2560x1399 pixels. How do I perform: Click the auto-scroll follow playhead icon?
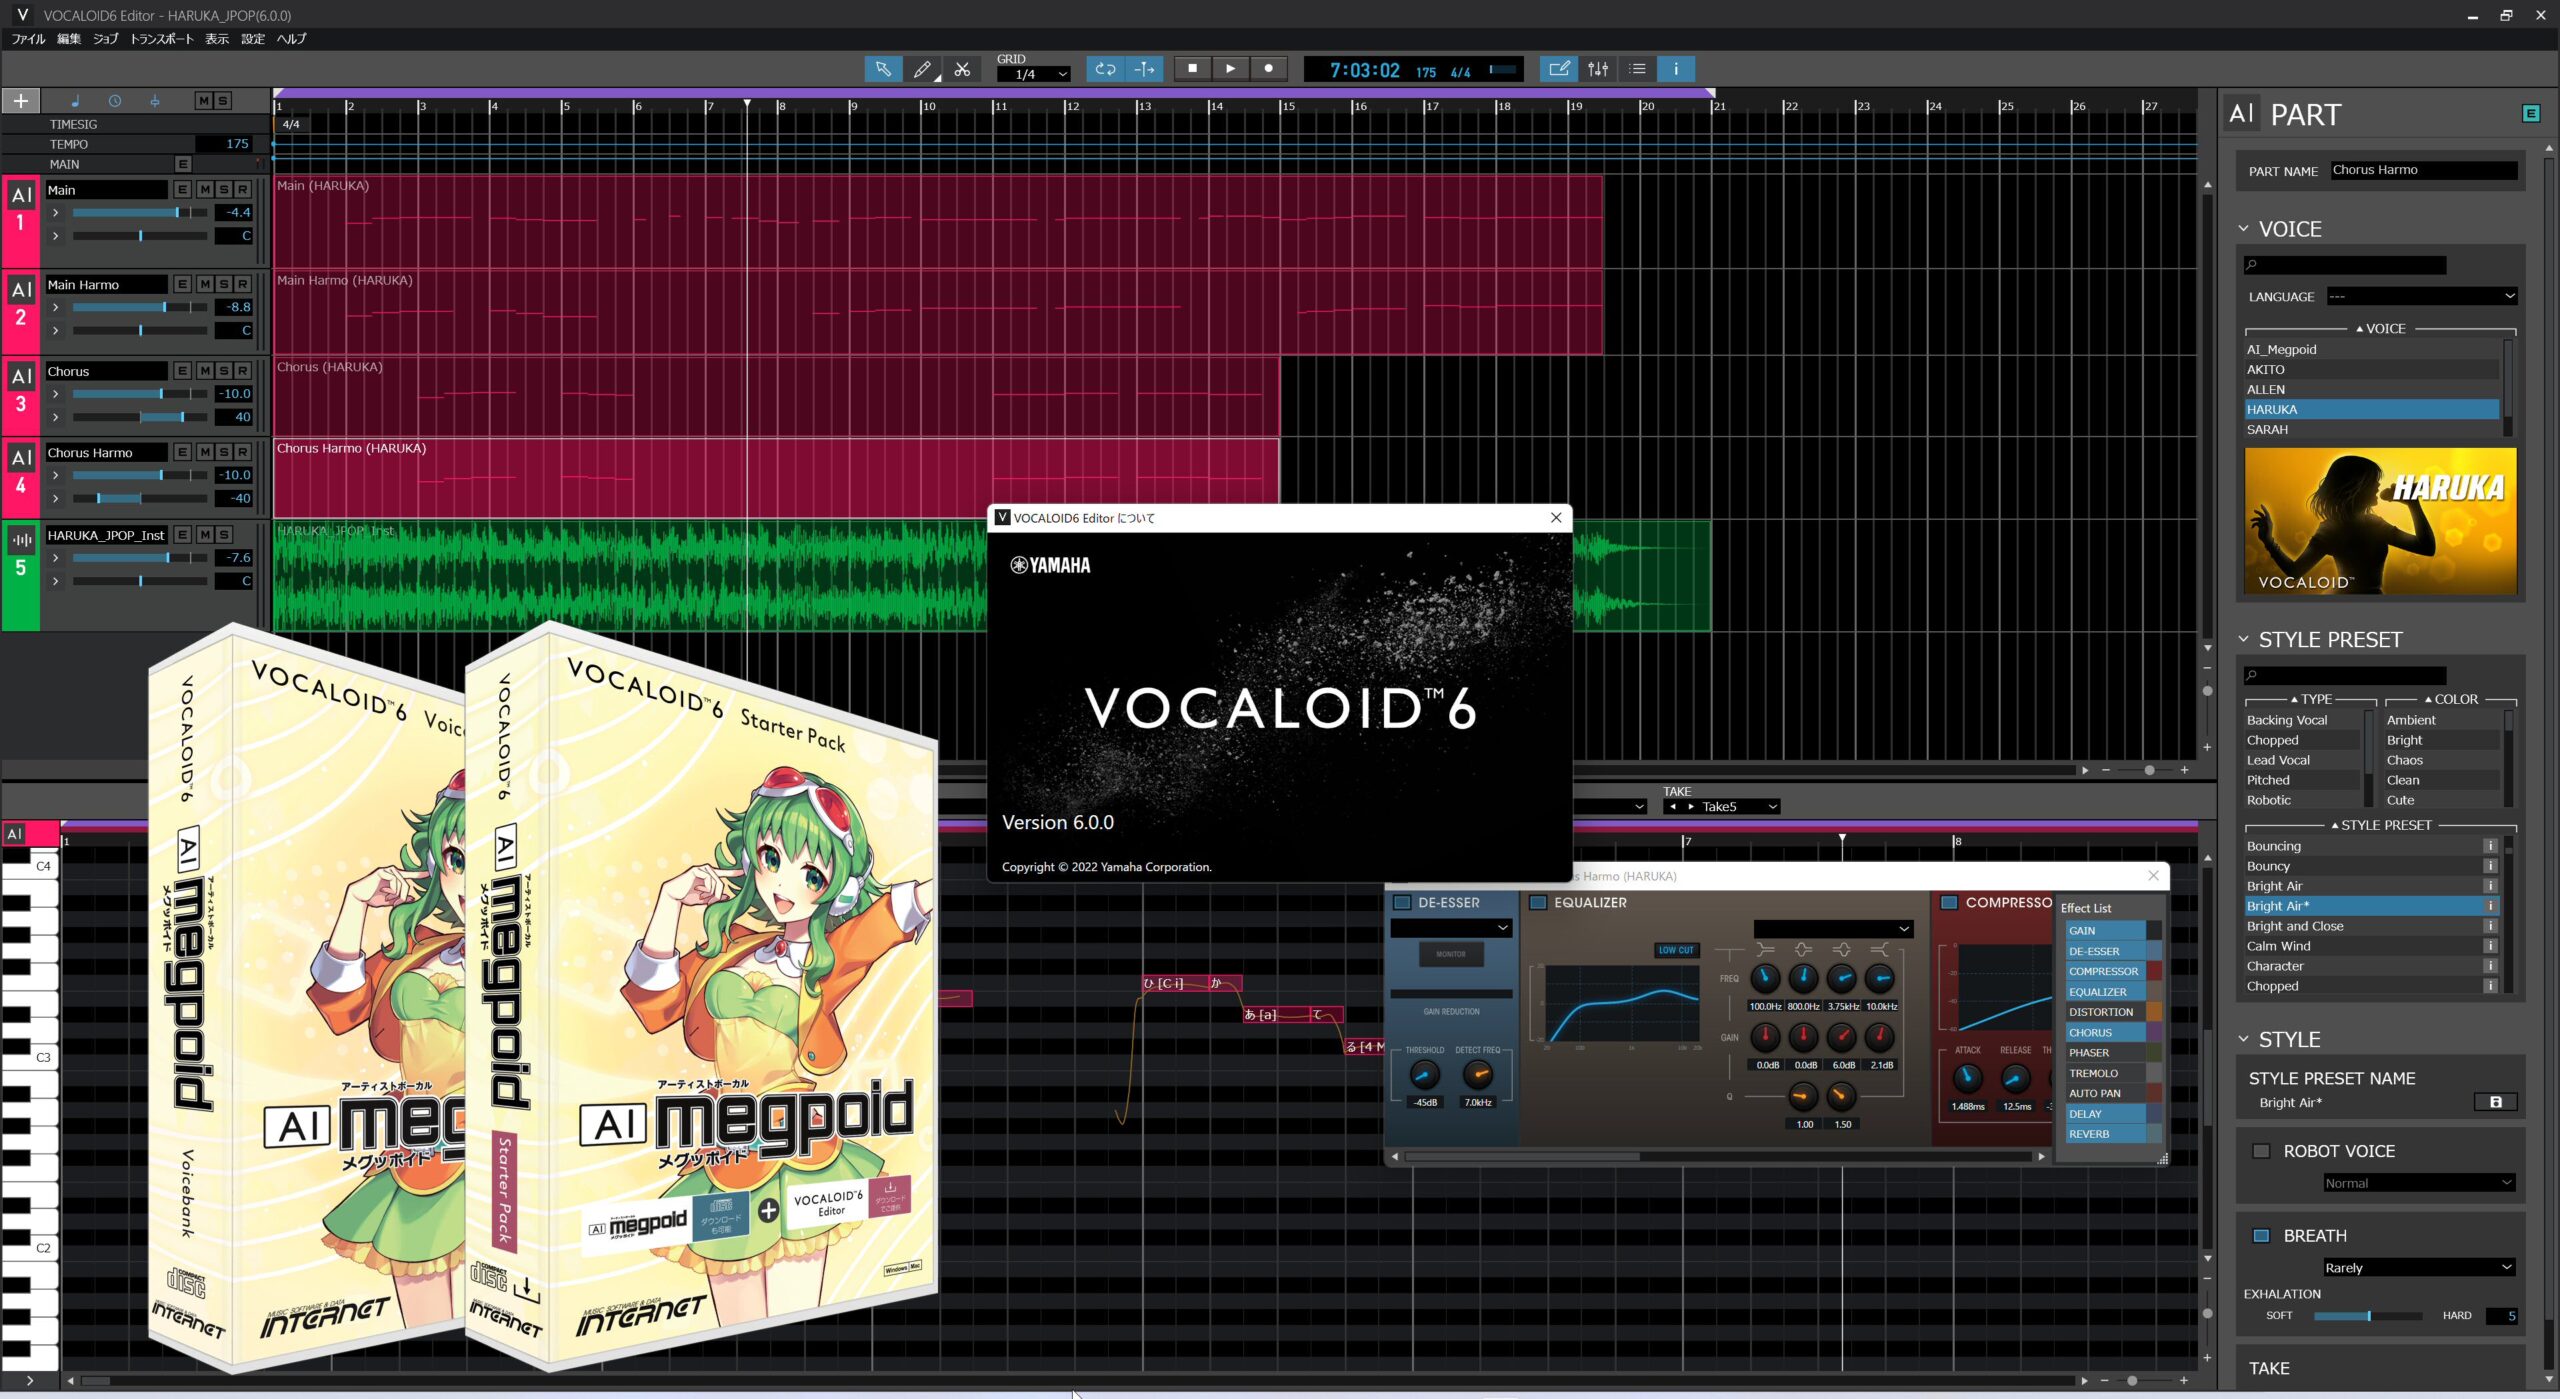[1144, 69]
